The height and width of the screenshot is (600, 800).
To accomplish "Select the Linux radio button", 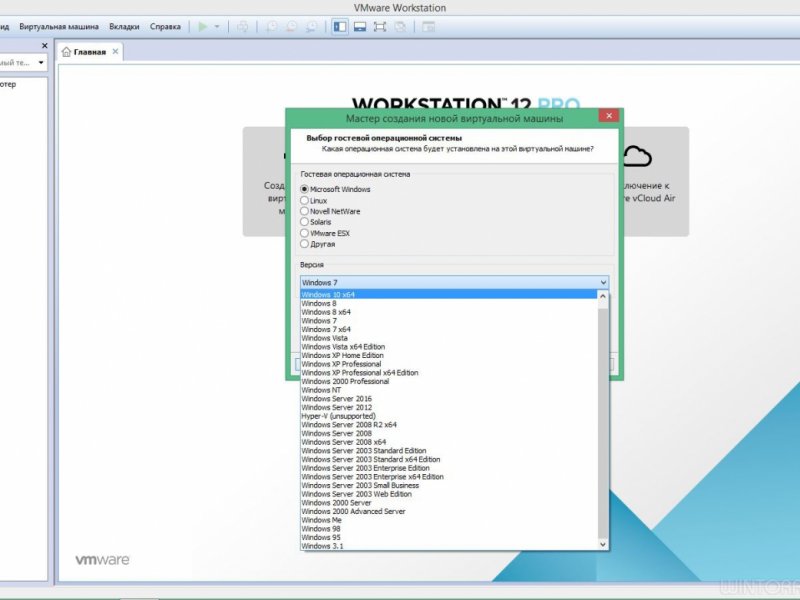I will coord(304,200).
